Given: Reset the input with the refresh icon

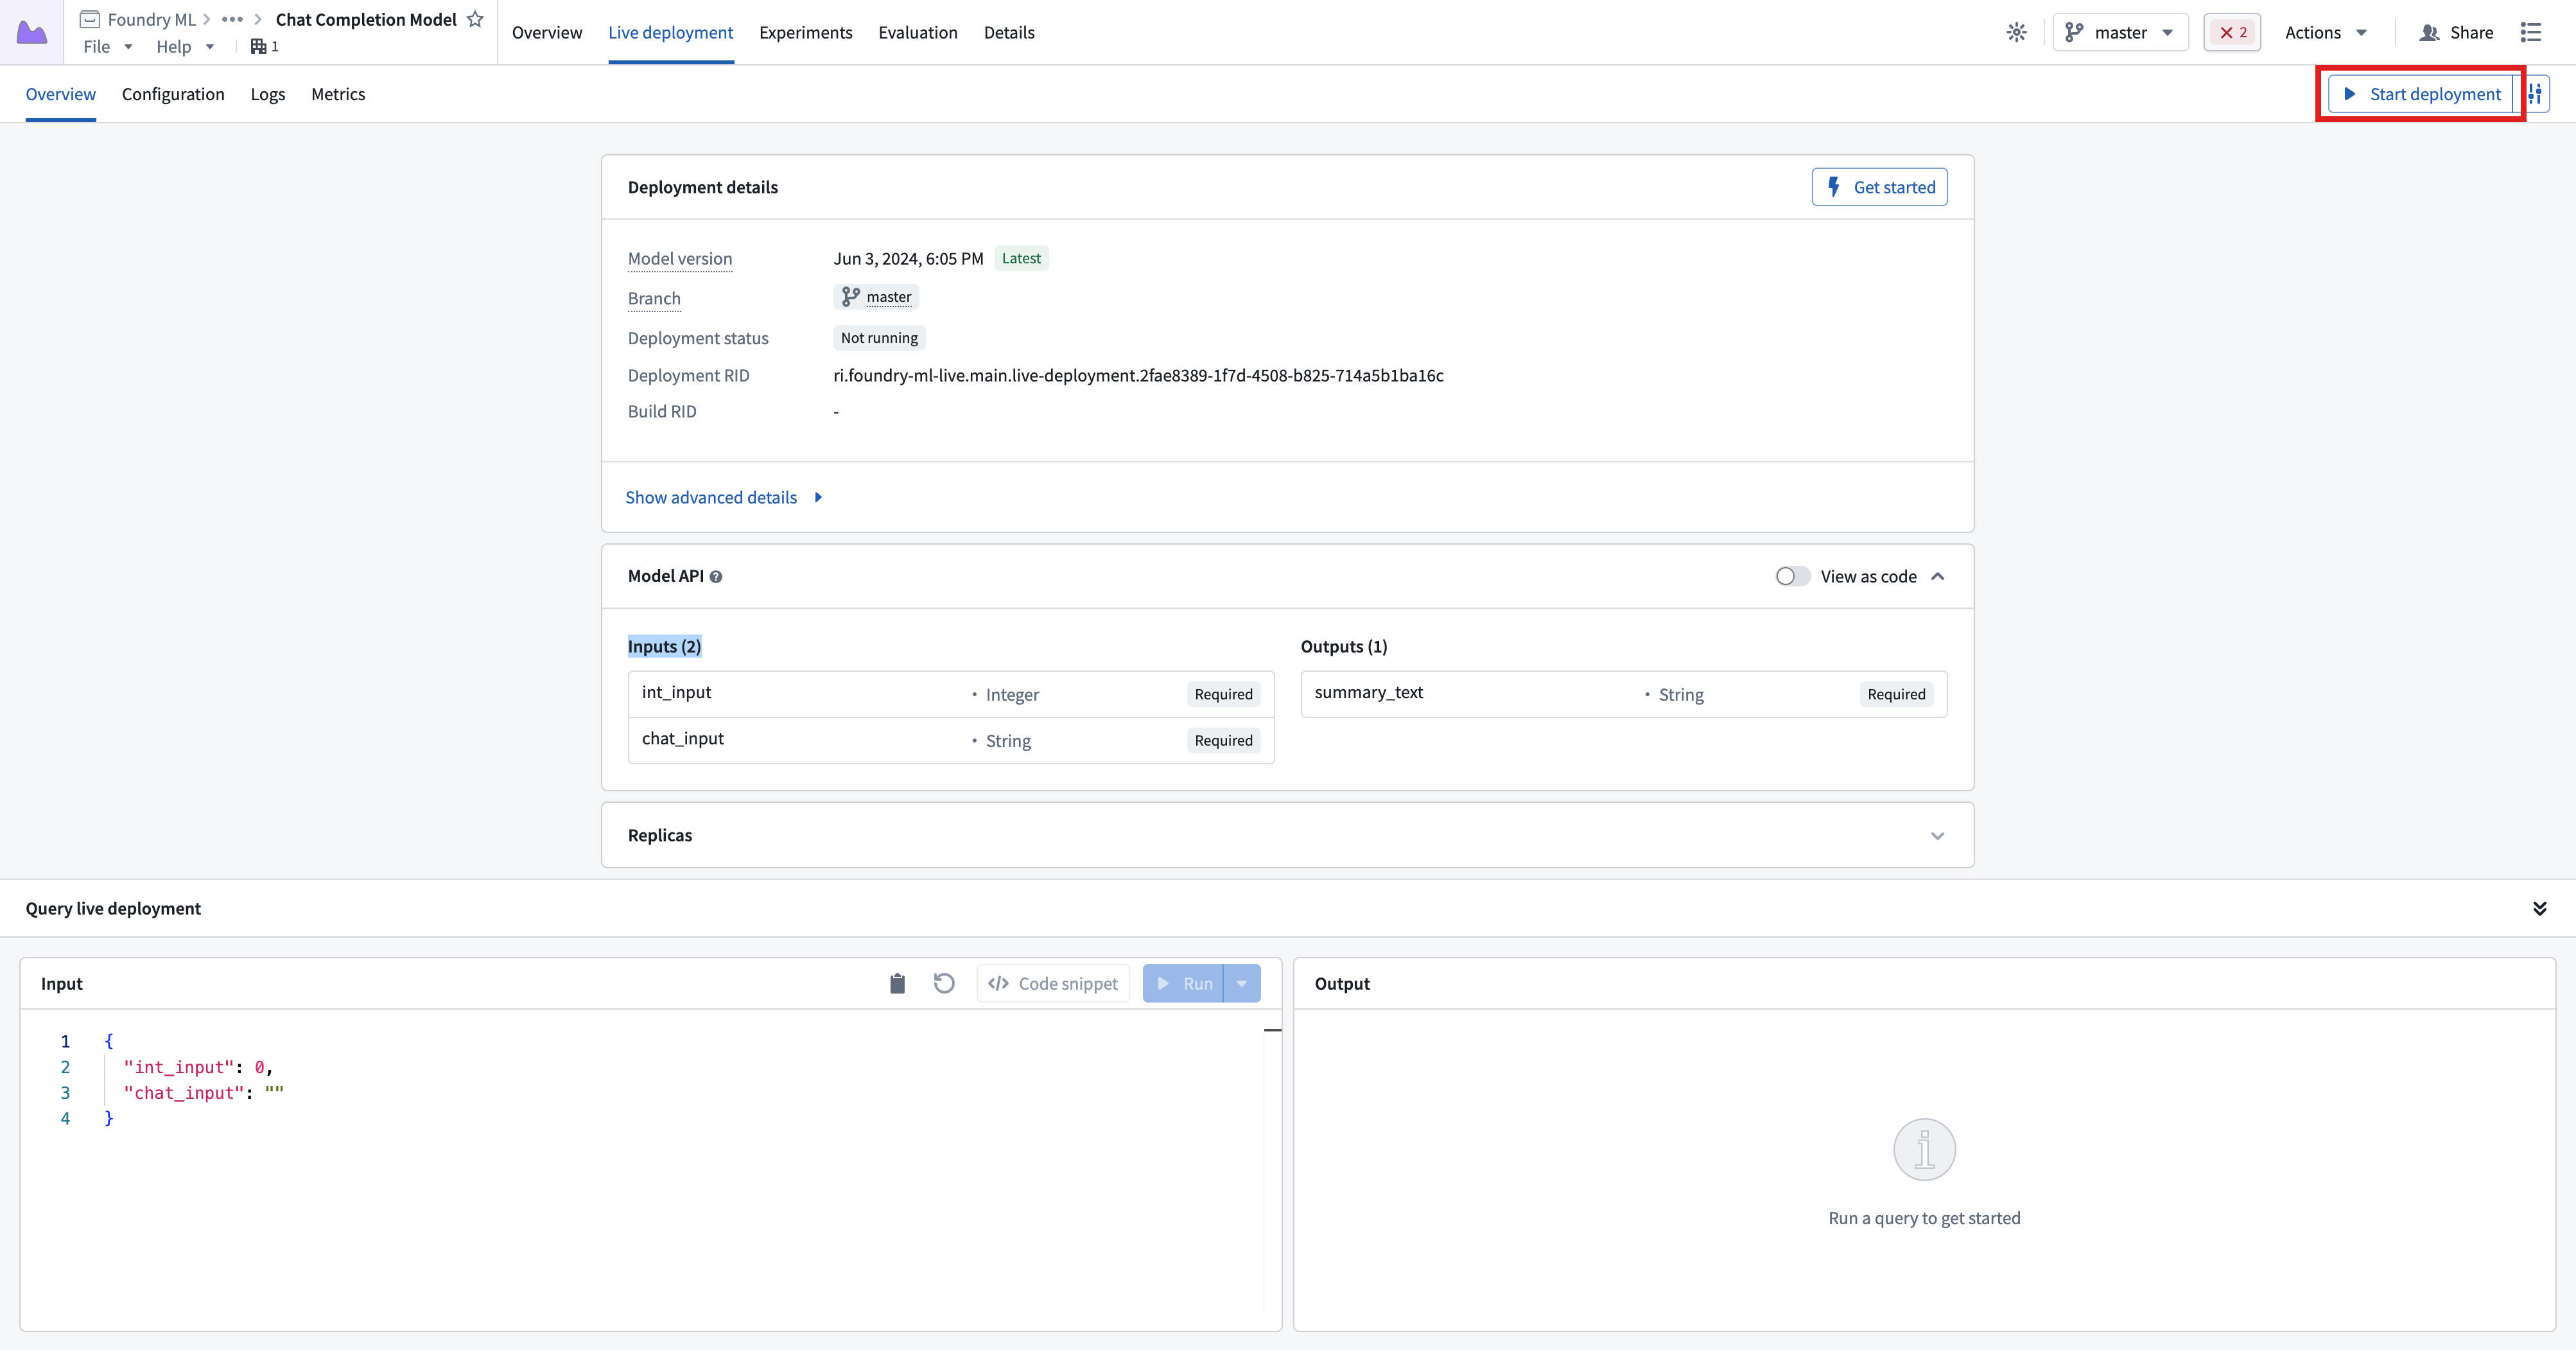Looking at the screenshot, I should coord(944,983).
